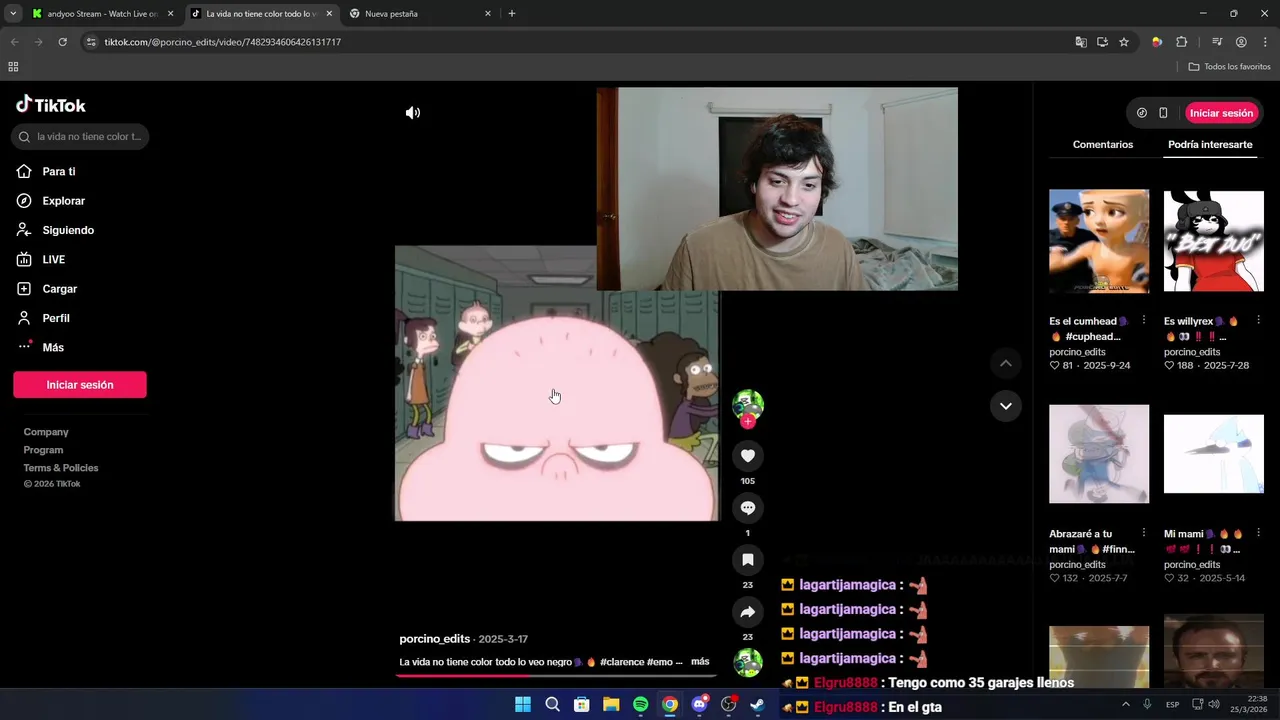Screen dimensions: 1280x720
Task: Switch to the Podría interesarte tab
Action: 1210,145
